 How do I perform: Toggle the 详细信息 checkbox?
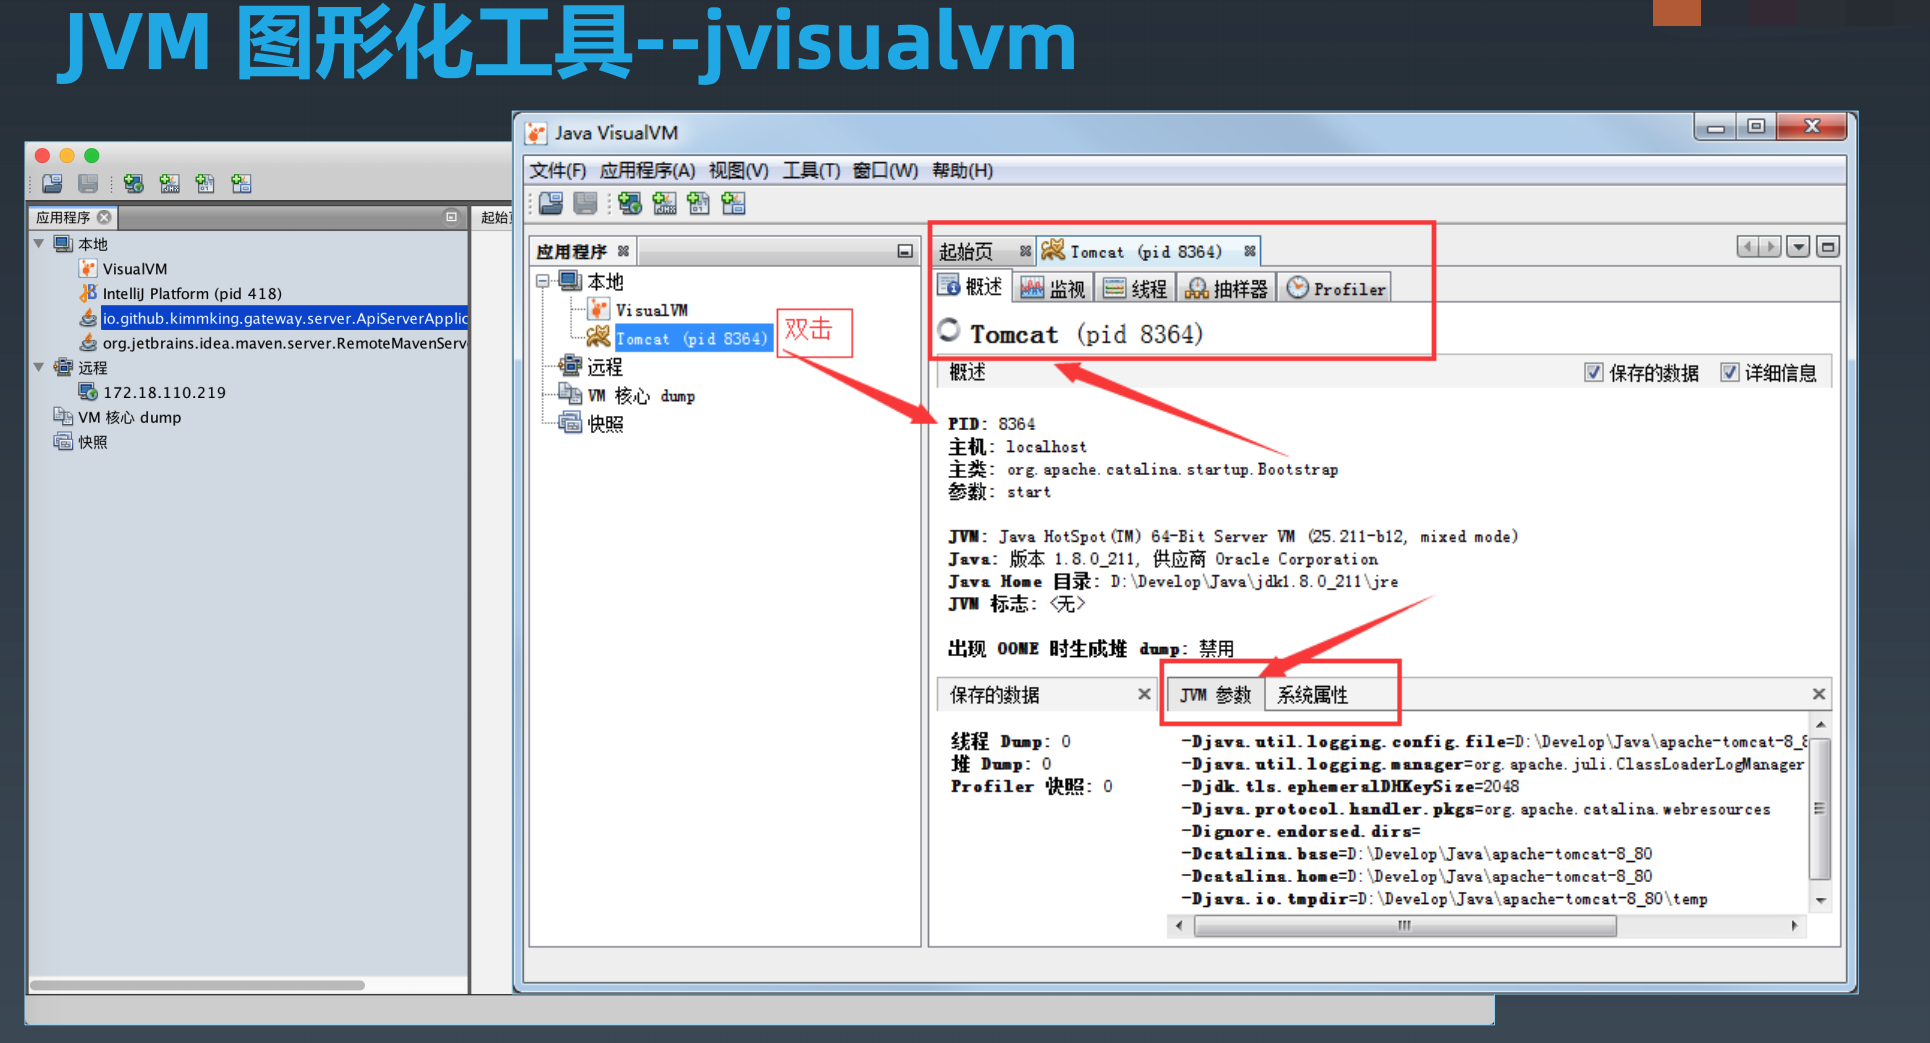[1729, 373]
